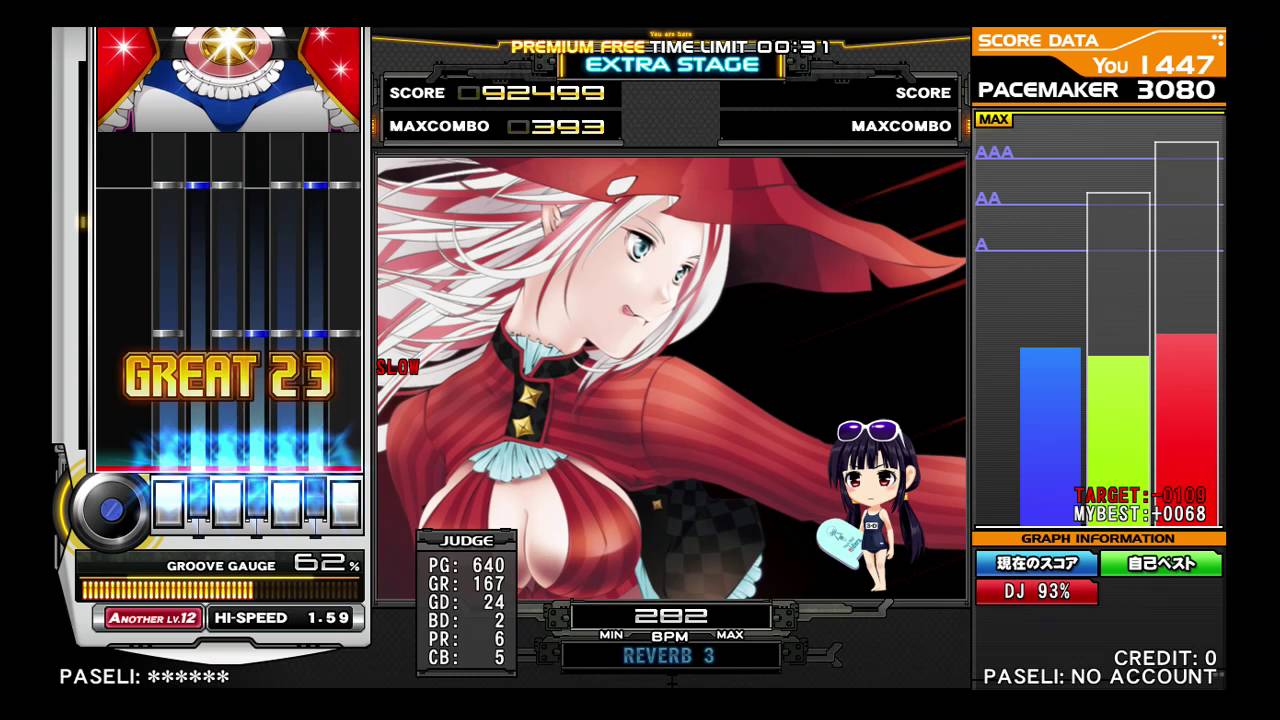Click the score value 92499
1280x720 pixels.
point(531,93)
